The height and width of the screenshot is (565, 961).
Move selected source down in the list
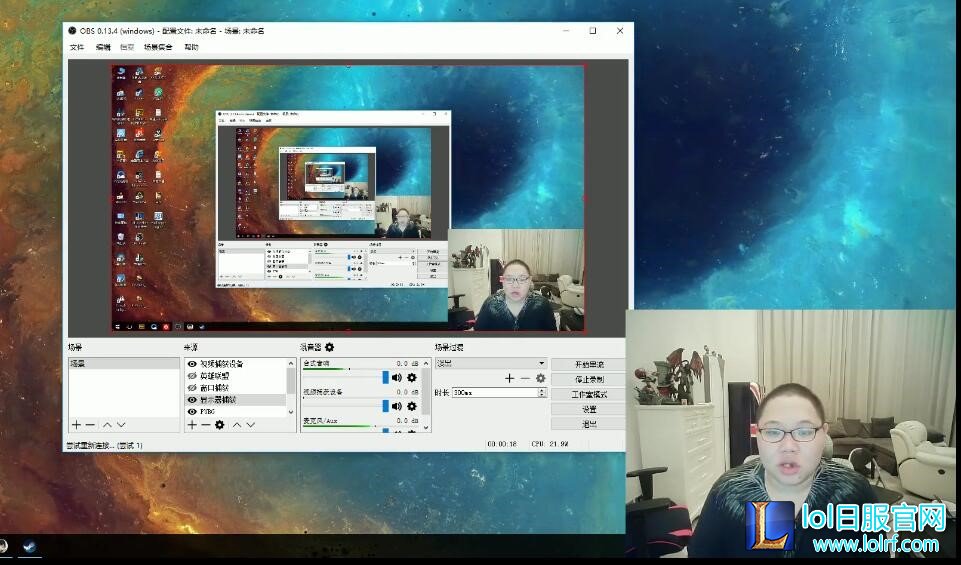click(251, 425)
